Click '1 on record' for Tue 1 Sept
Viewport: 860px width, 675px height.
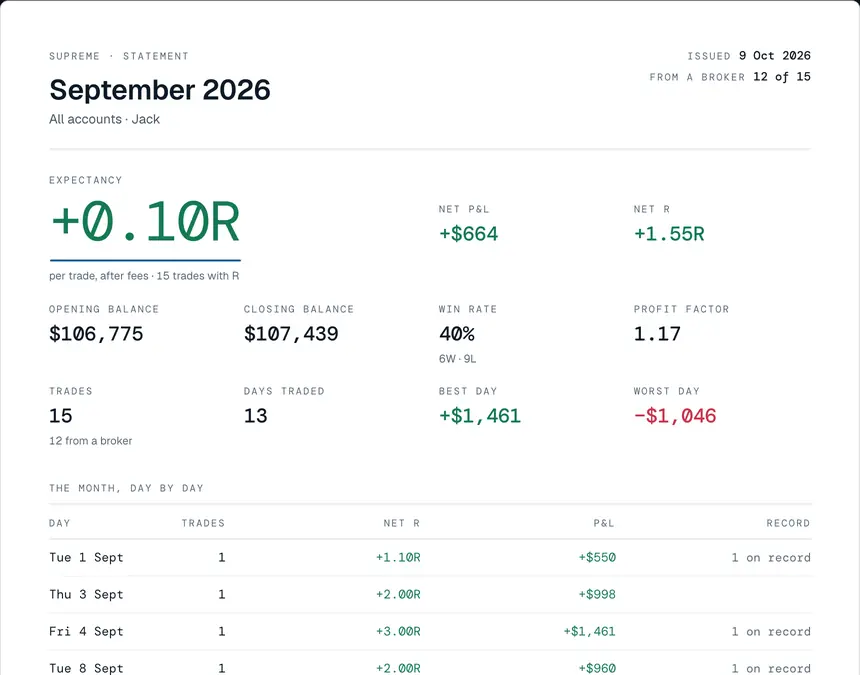click(771, 558)
